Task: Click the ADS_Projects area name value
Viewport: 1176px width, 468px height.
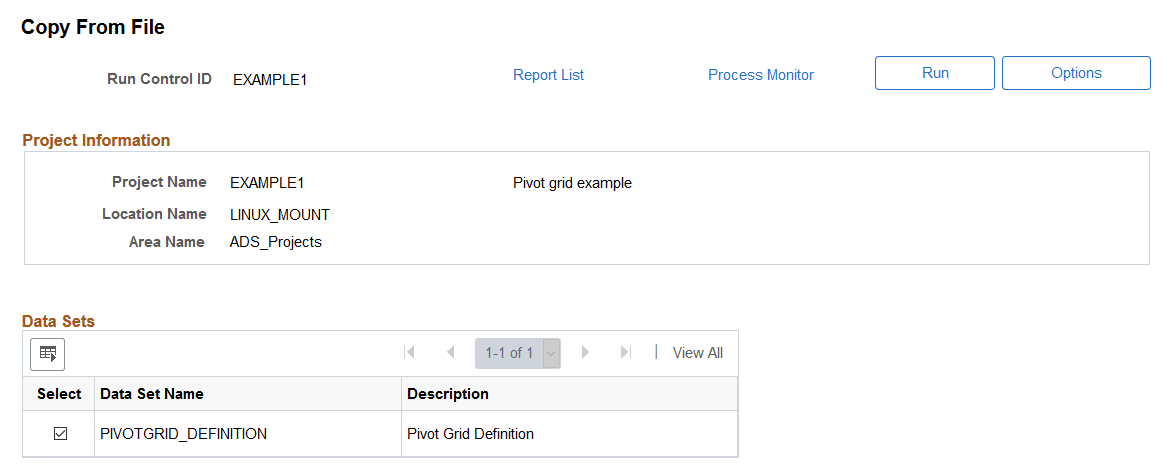Action: click(275, 242)
